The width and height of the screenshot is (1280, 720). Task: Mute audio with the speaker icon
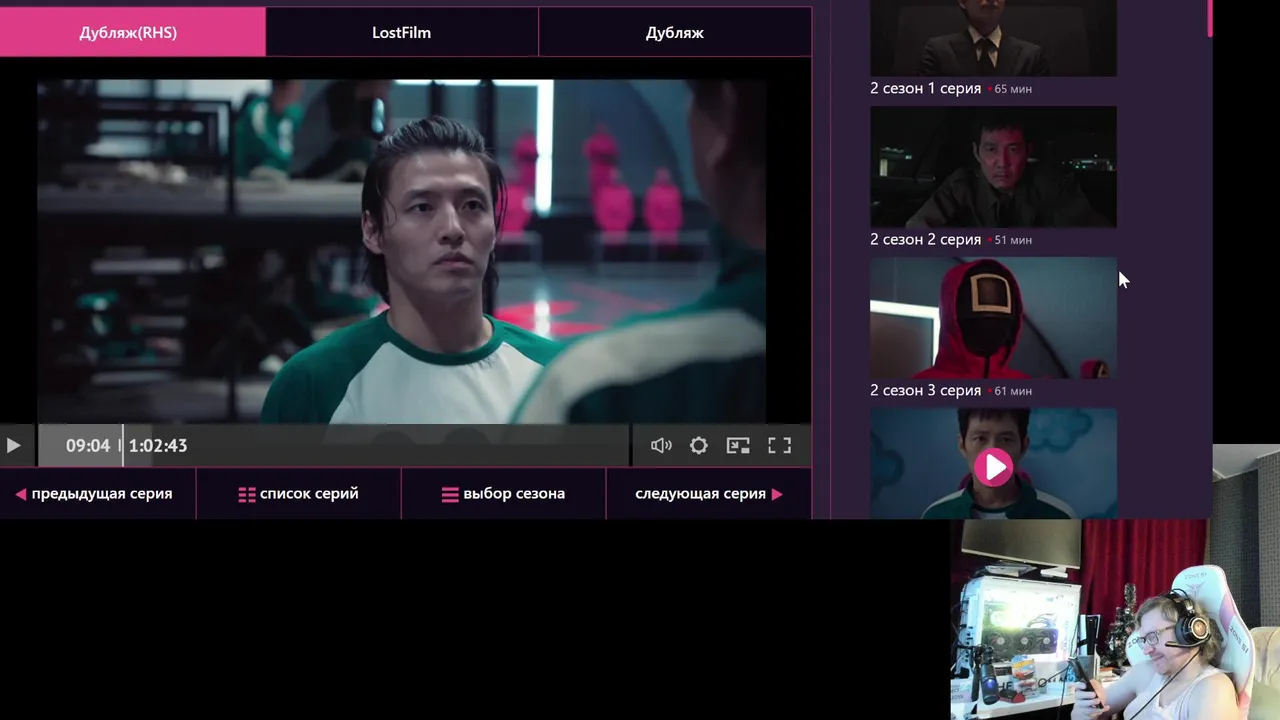(x=661, y=446)
